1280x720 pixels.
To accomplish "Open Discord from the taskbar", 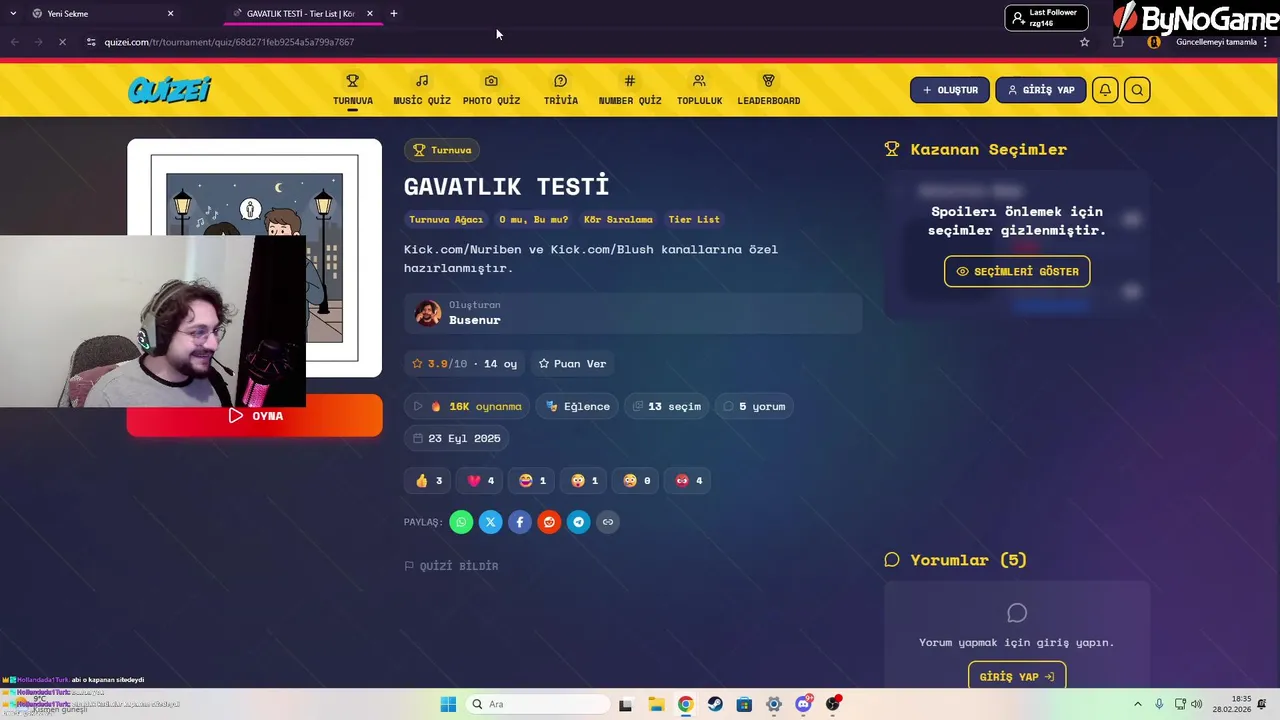I will [803, 705].
